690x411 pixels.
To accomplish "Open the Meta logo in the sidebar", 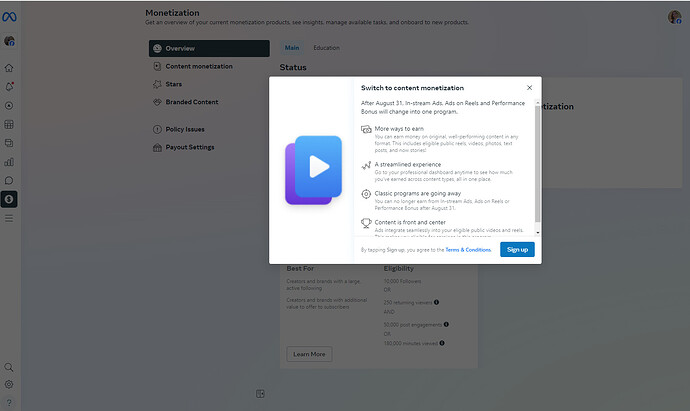I will [9, 17].
